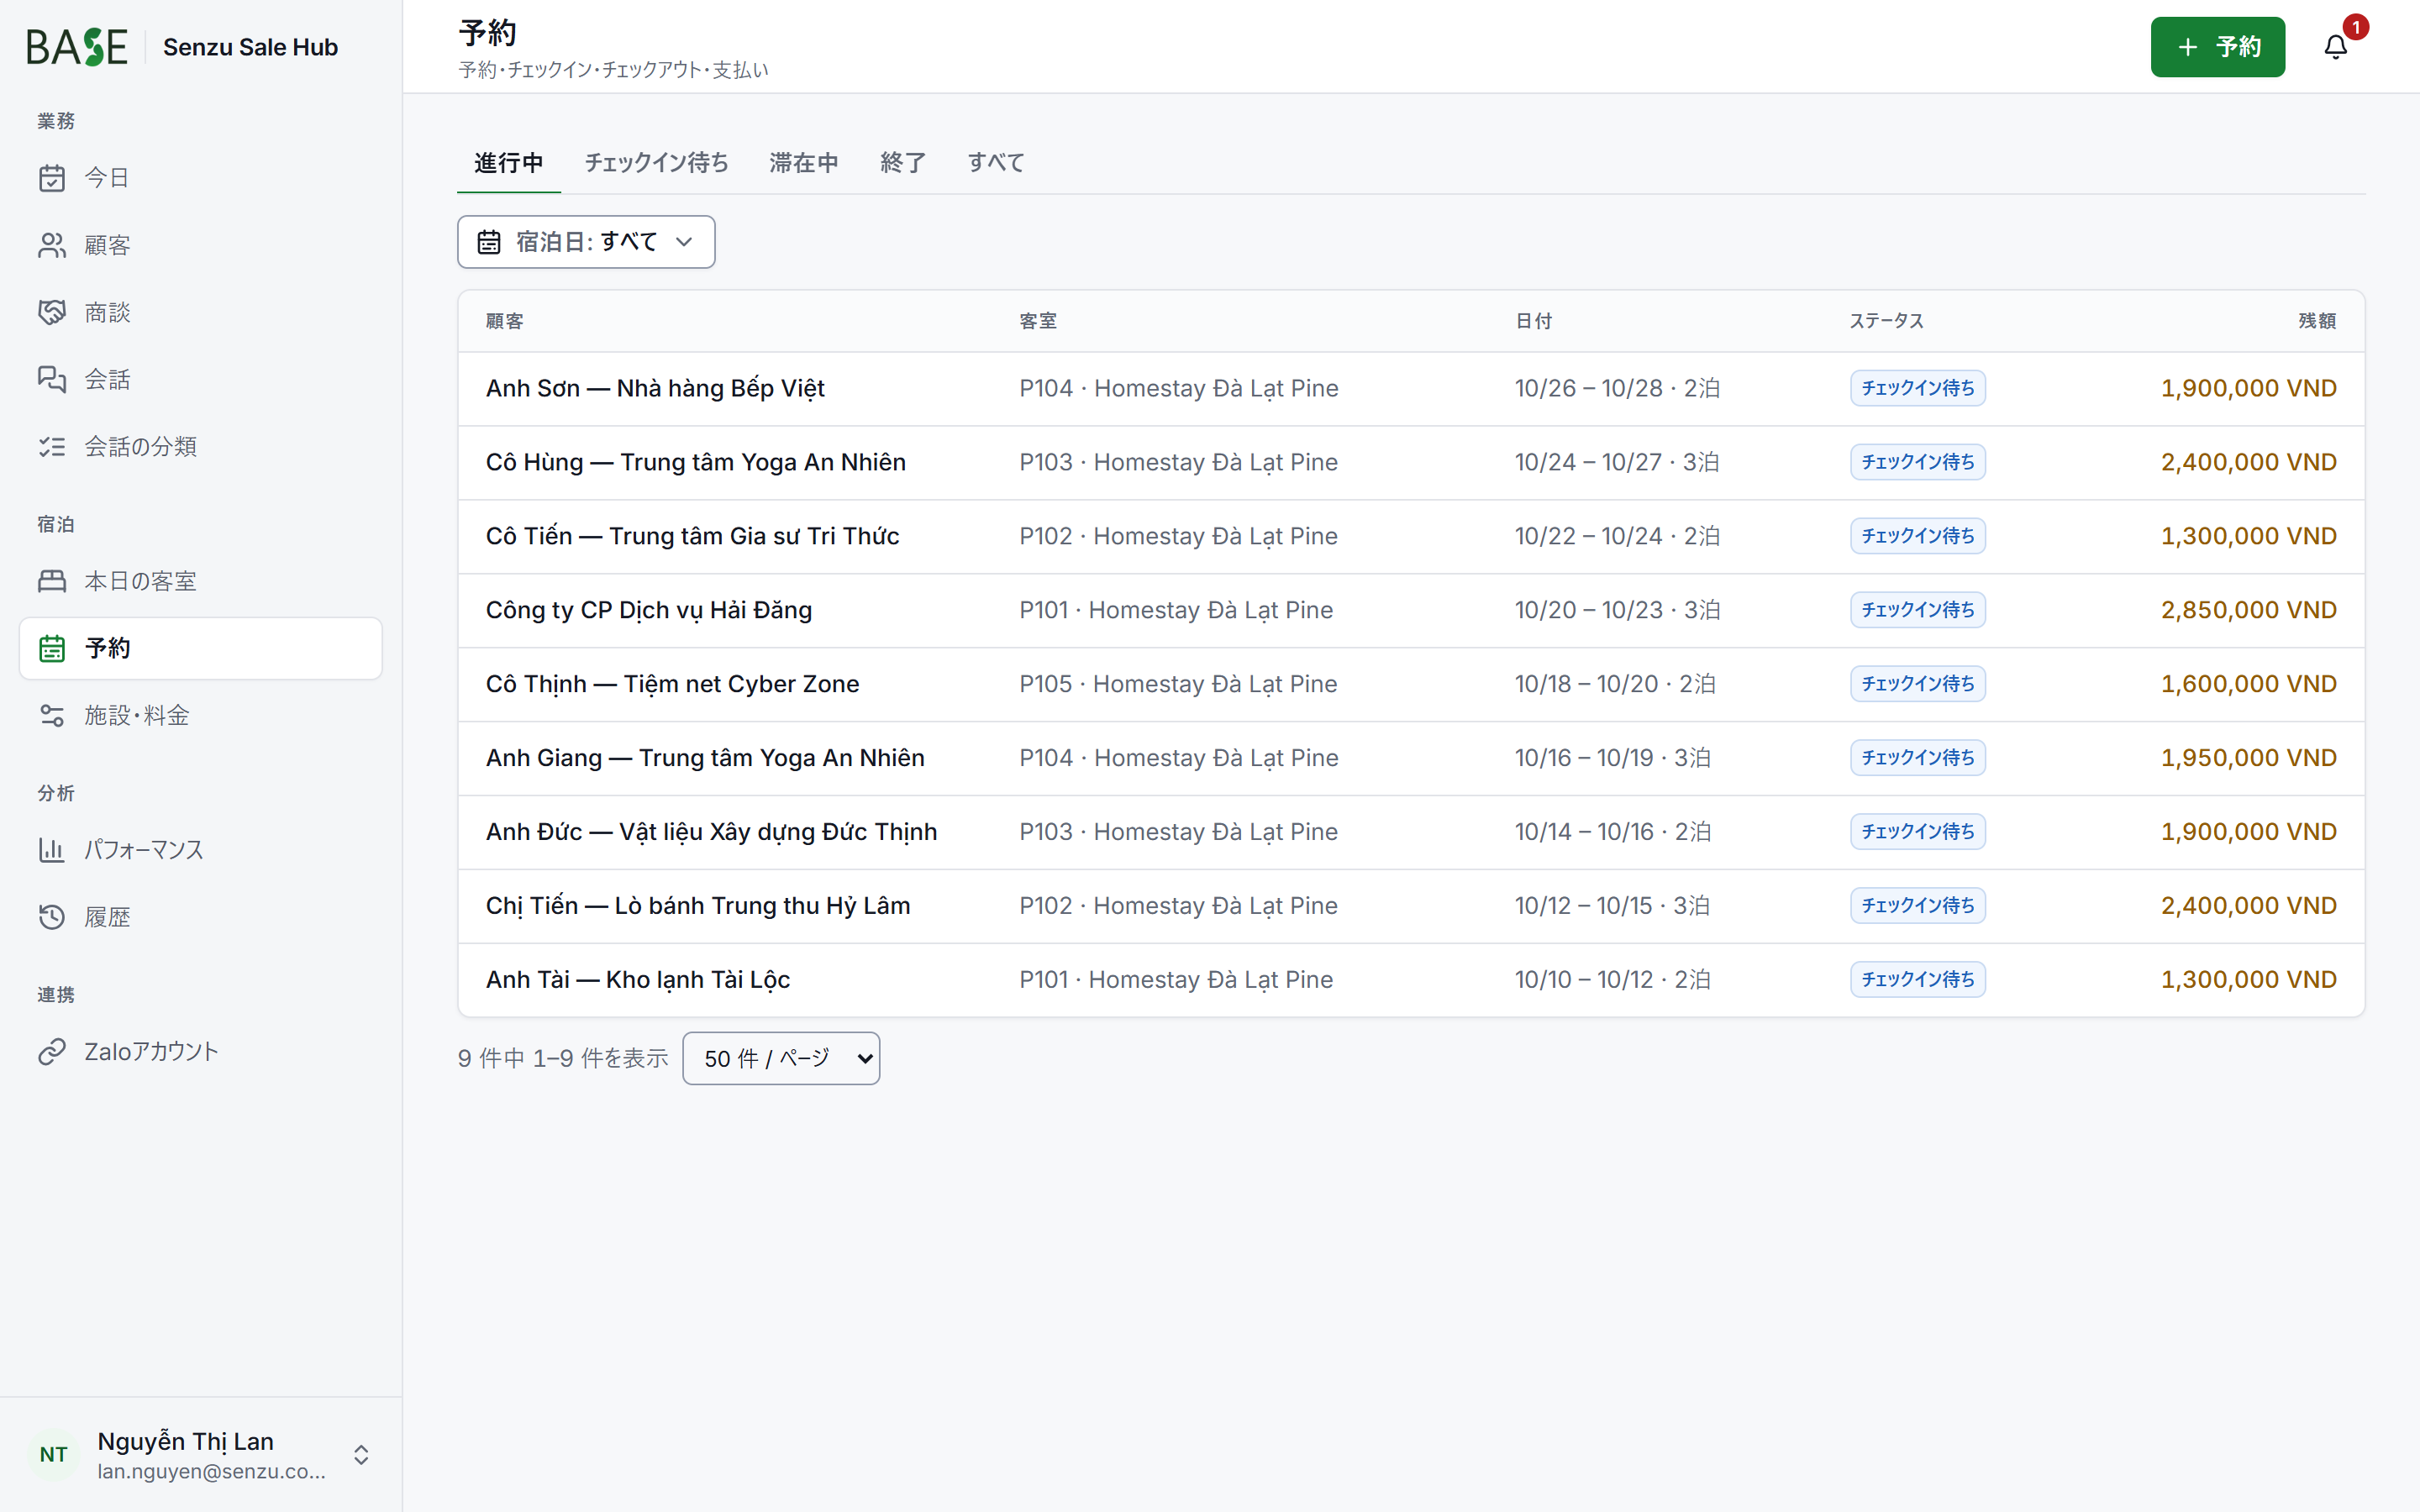2420x1512 pixels.
Task: Open the パフォーマンス menu item
Action: pyautogui.click(x=200, y=850)
